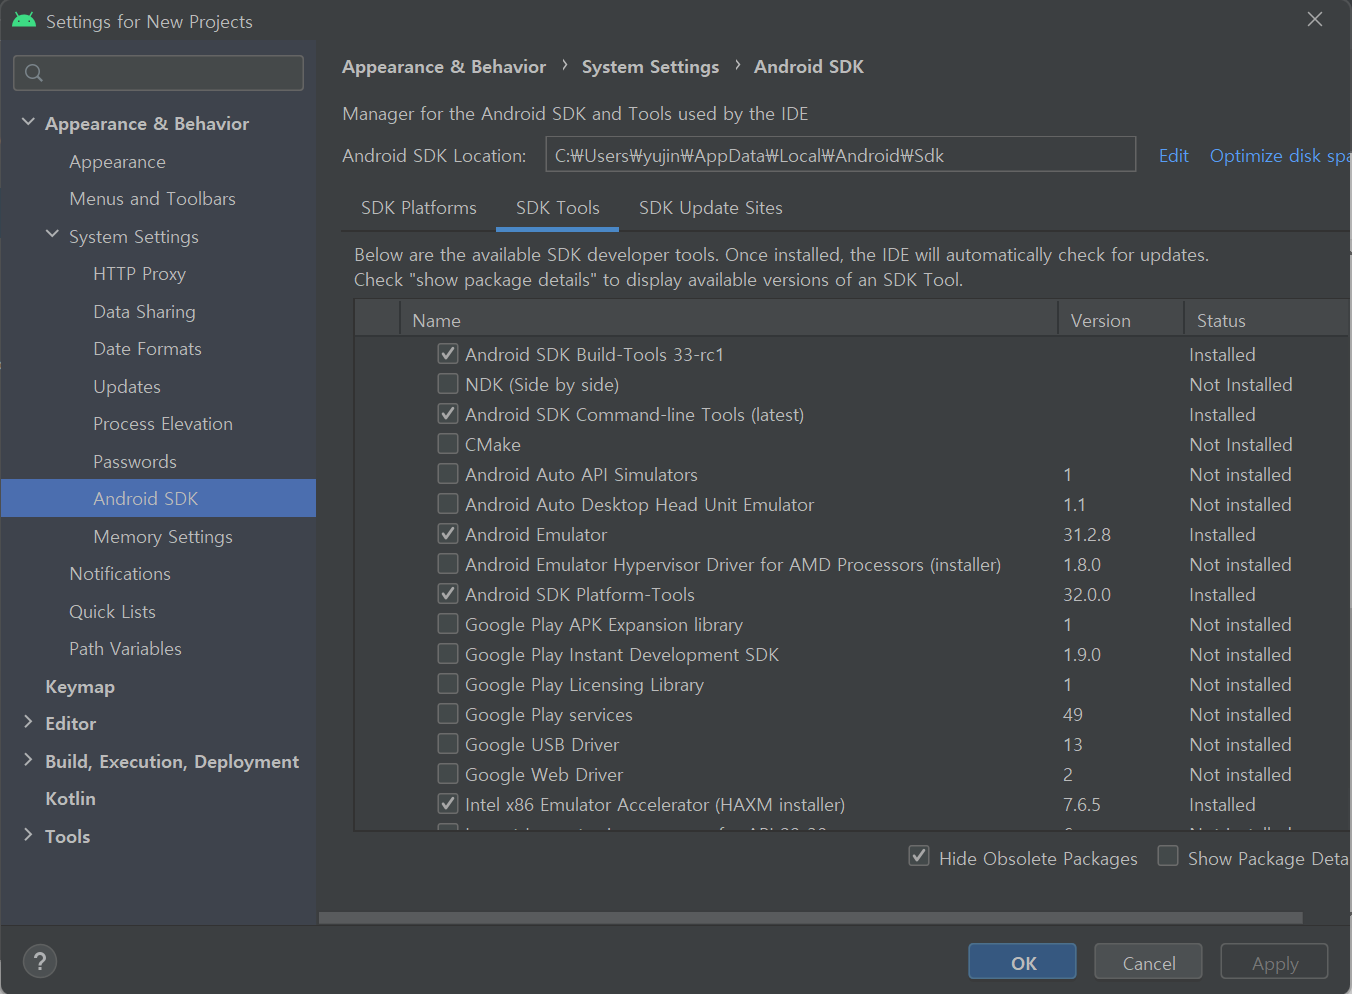The height and width of the screenshot is (994, 1352).
Task: Open Process Elevation settings
Action: click(x=162, y=424)
